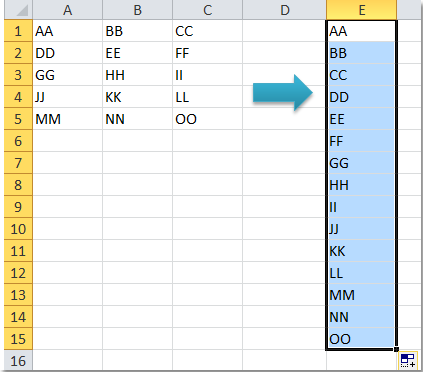The image size is (423, 372).
Task: Select row 16 header
Action: [18, 361]
